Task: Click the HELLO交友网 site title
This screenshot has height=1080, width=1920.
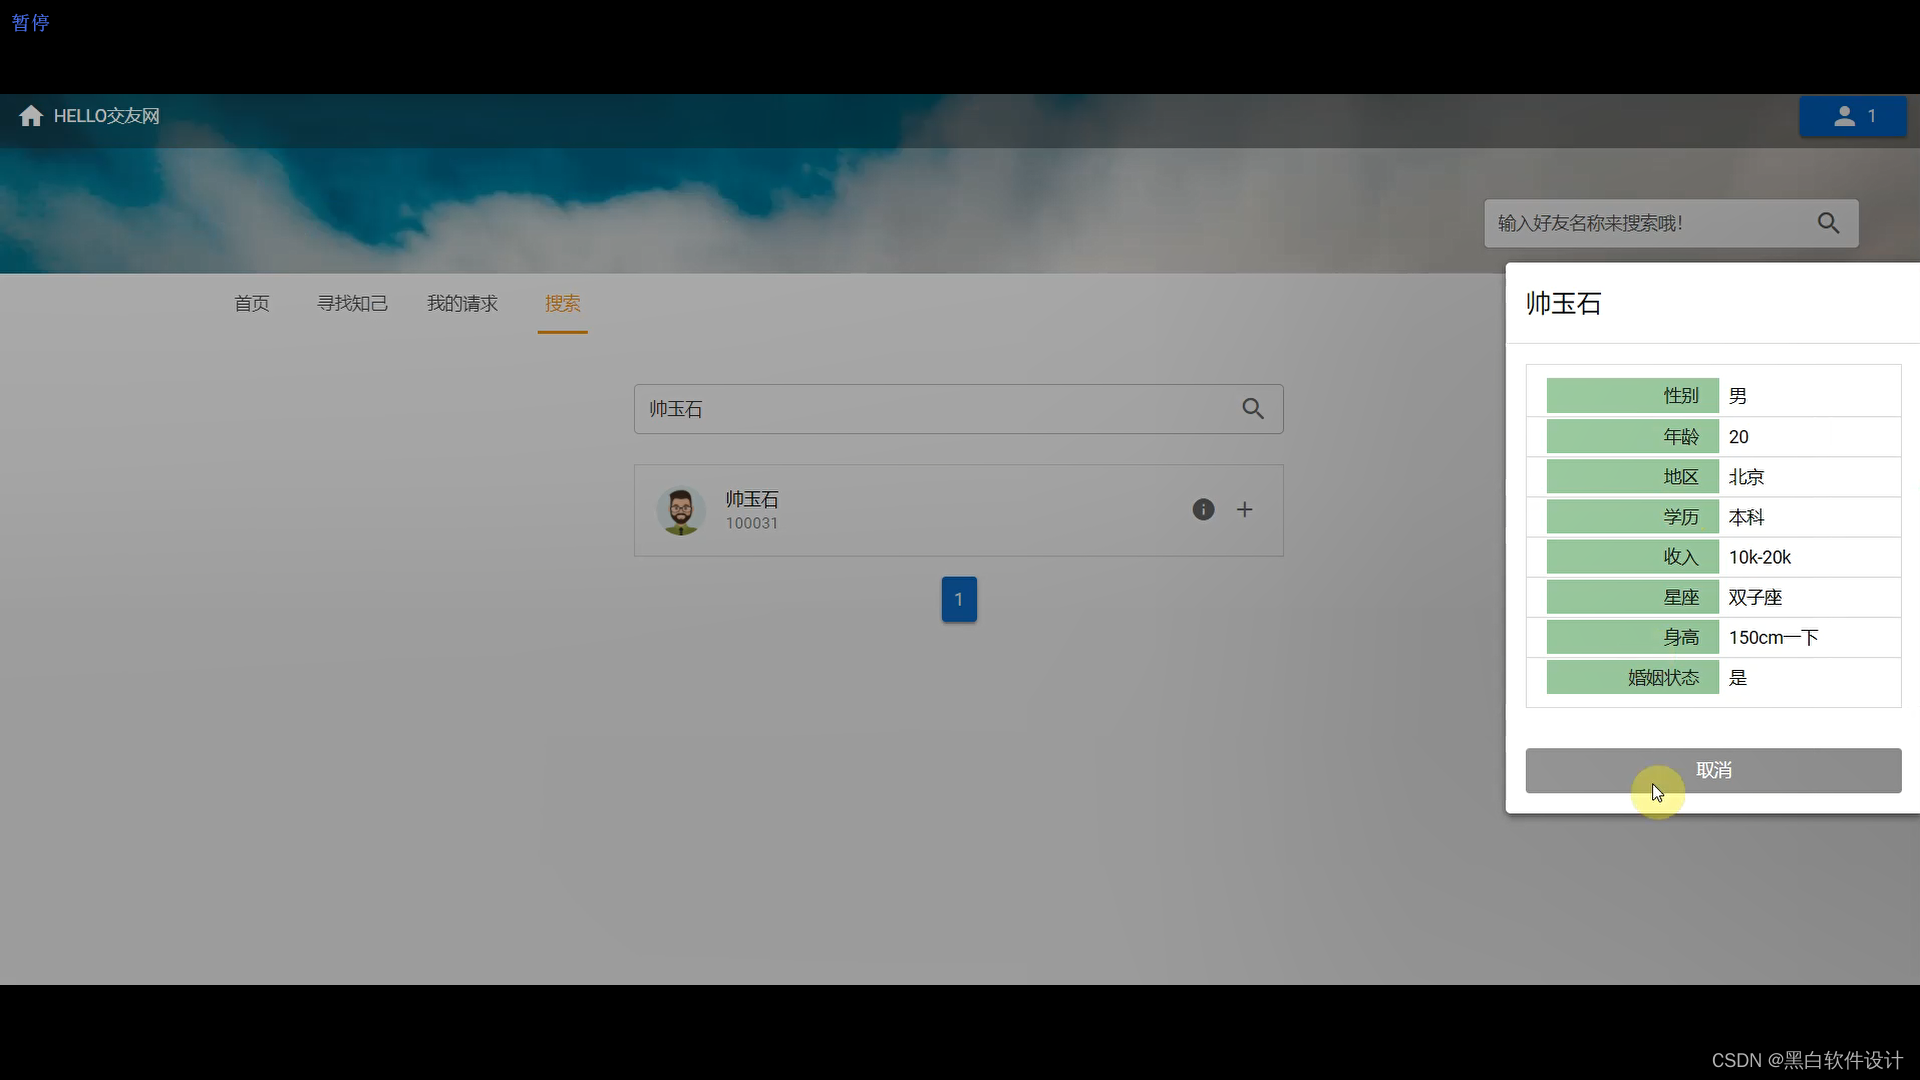Action: tap(107, 116)
